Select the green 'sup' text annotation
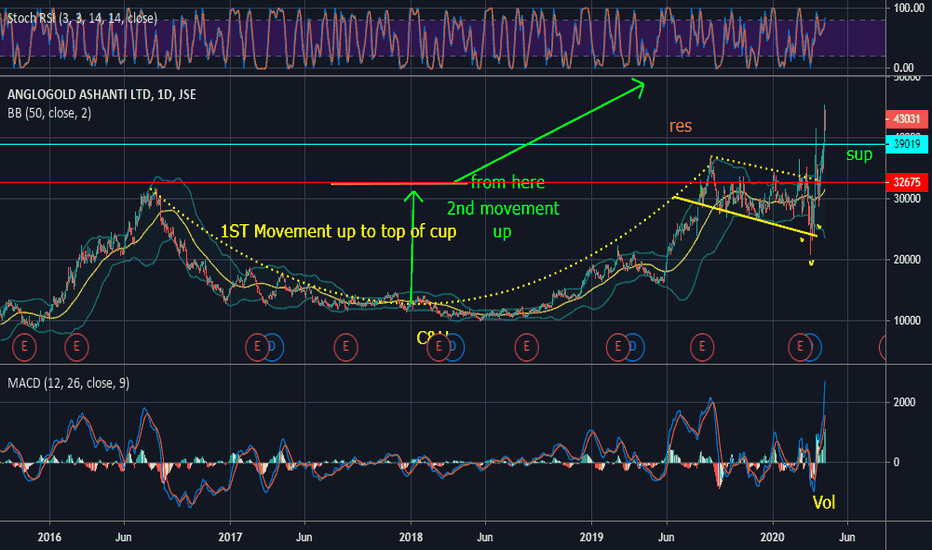The height and width of the screenshot is (550, 932). click(859, 155)
